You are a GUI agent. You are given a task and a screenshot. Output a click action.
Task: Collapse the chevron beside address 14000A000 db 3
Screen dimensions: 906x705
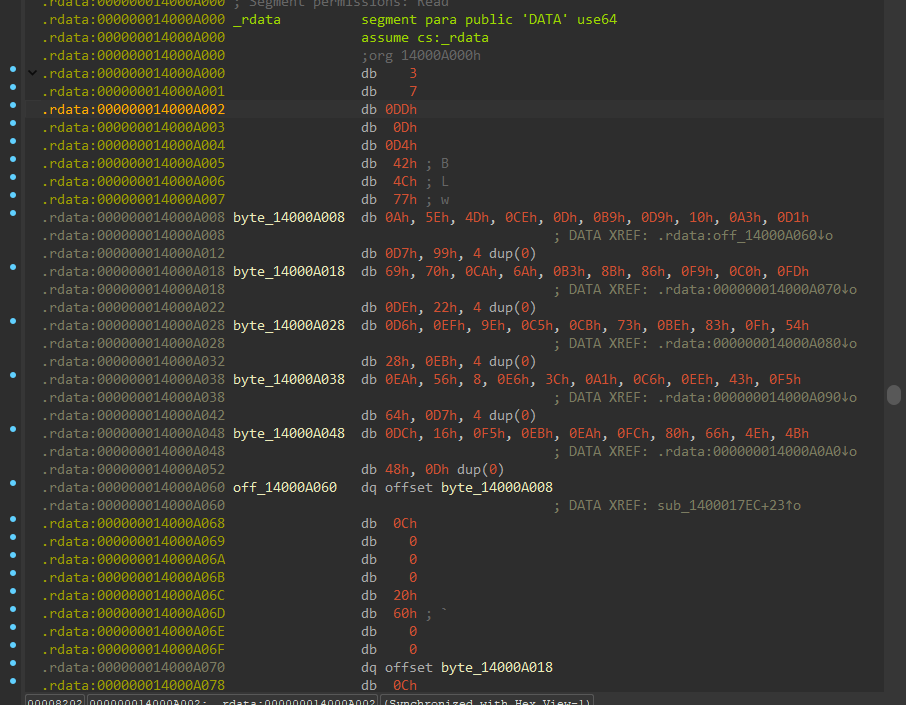click(x=33, y=73)
